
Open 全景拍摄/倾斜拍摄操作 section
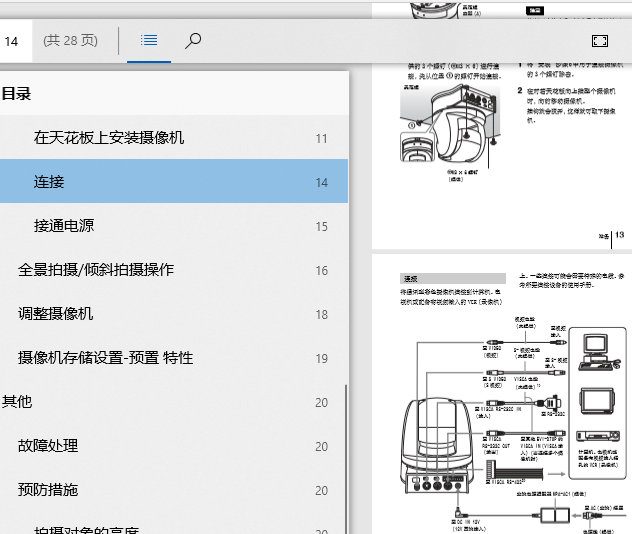[x=96, y=270]
